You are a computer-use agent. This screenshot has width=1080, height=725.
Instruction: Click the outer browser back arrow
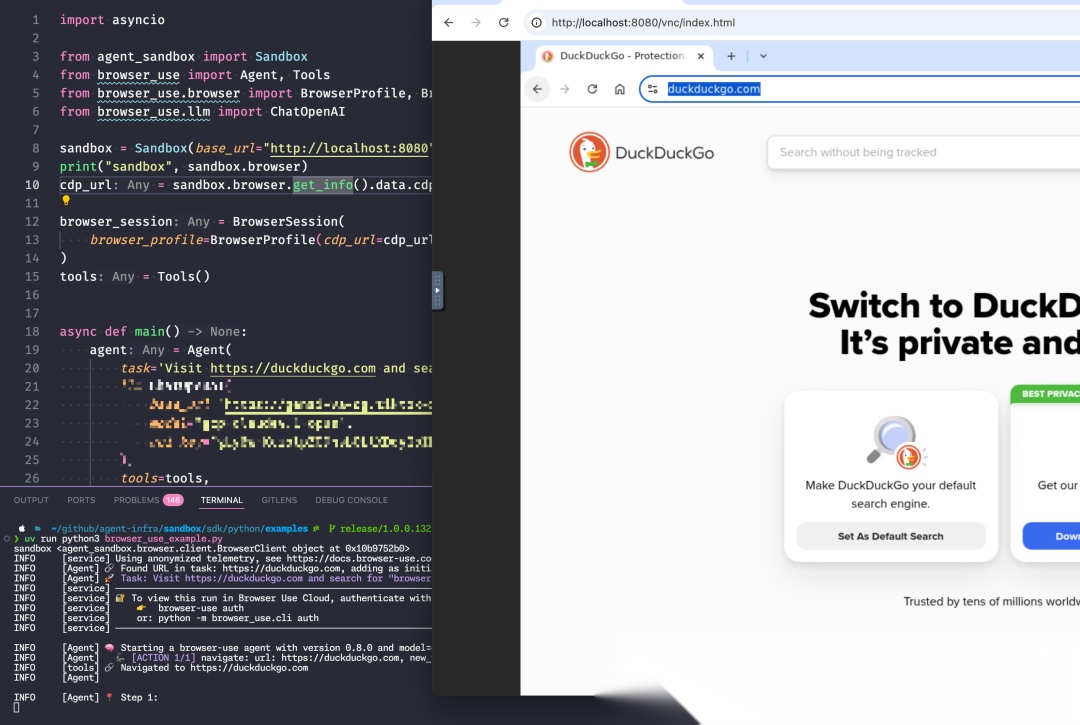pos(448,23)
